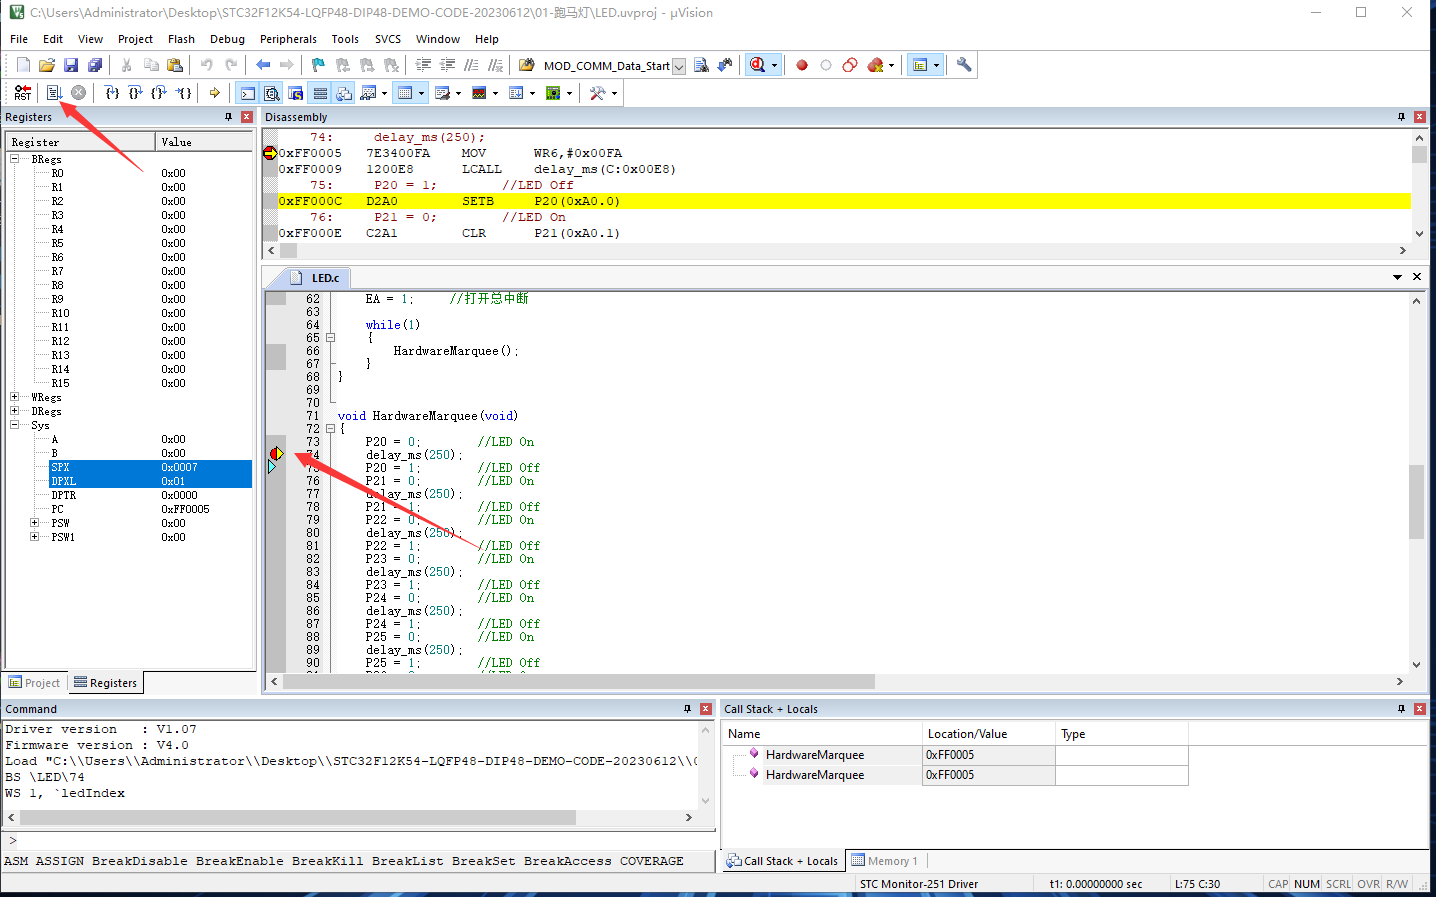The image size is (1436, 897).
Task: Switch to the Project panel tab
Action: coord(34,683)
